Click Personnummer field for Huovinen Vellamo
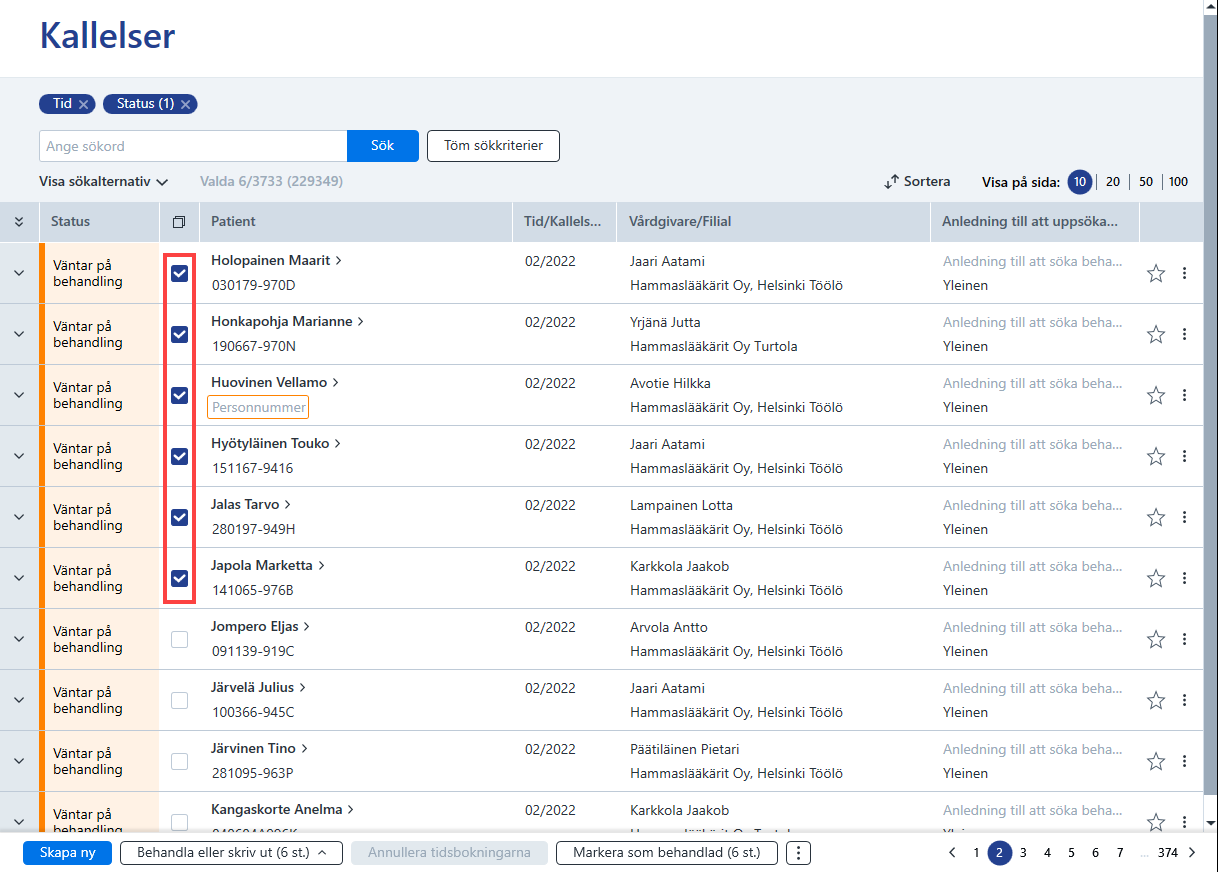The width and height of the screenshot is (1218, 872). coord(258,407)
